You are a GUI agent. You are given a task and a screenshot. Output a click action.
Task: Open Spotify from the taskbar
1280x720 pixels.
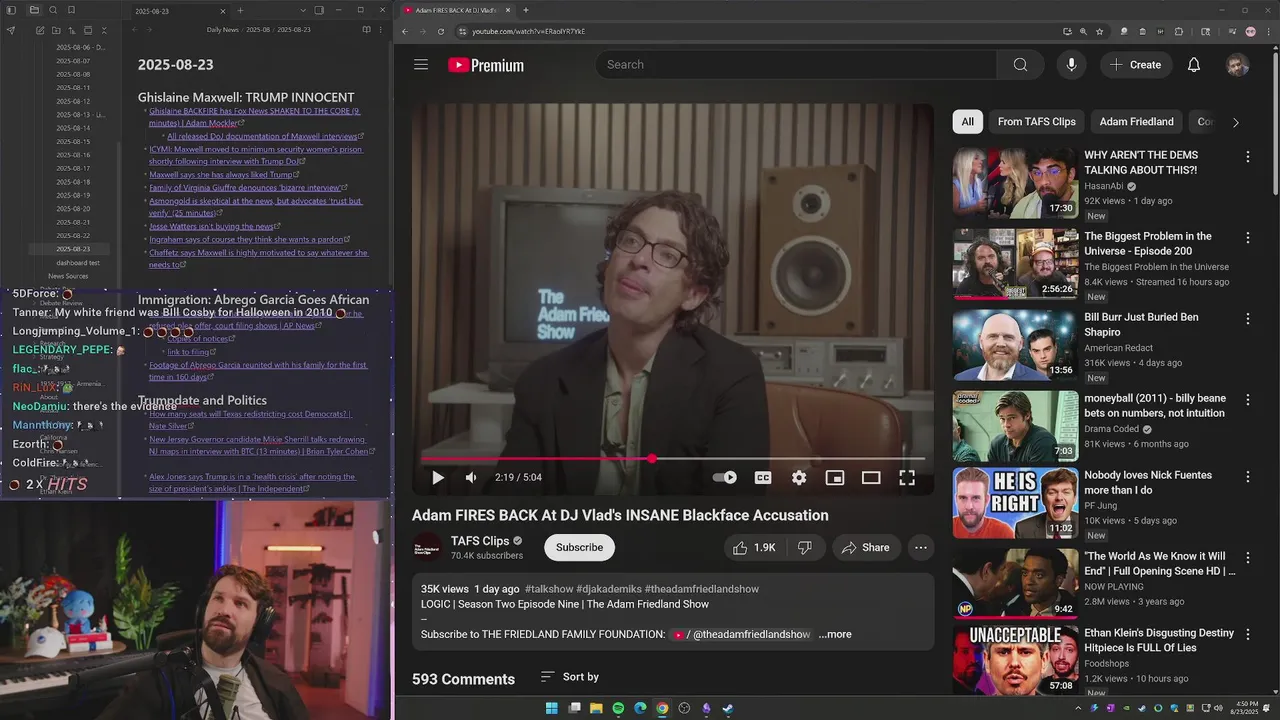pos(618,708)
